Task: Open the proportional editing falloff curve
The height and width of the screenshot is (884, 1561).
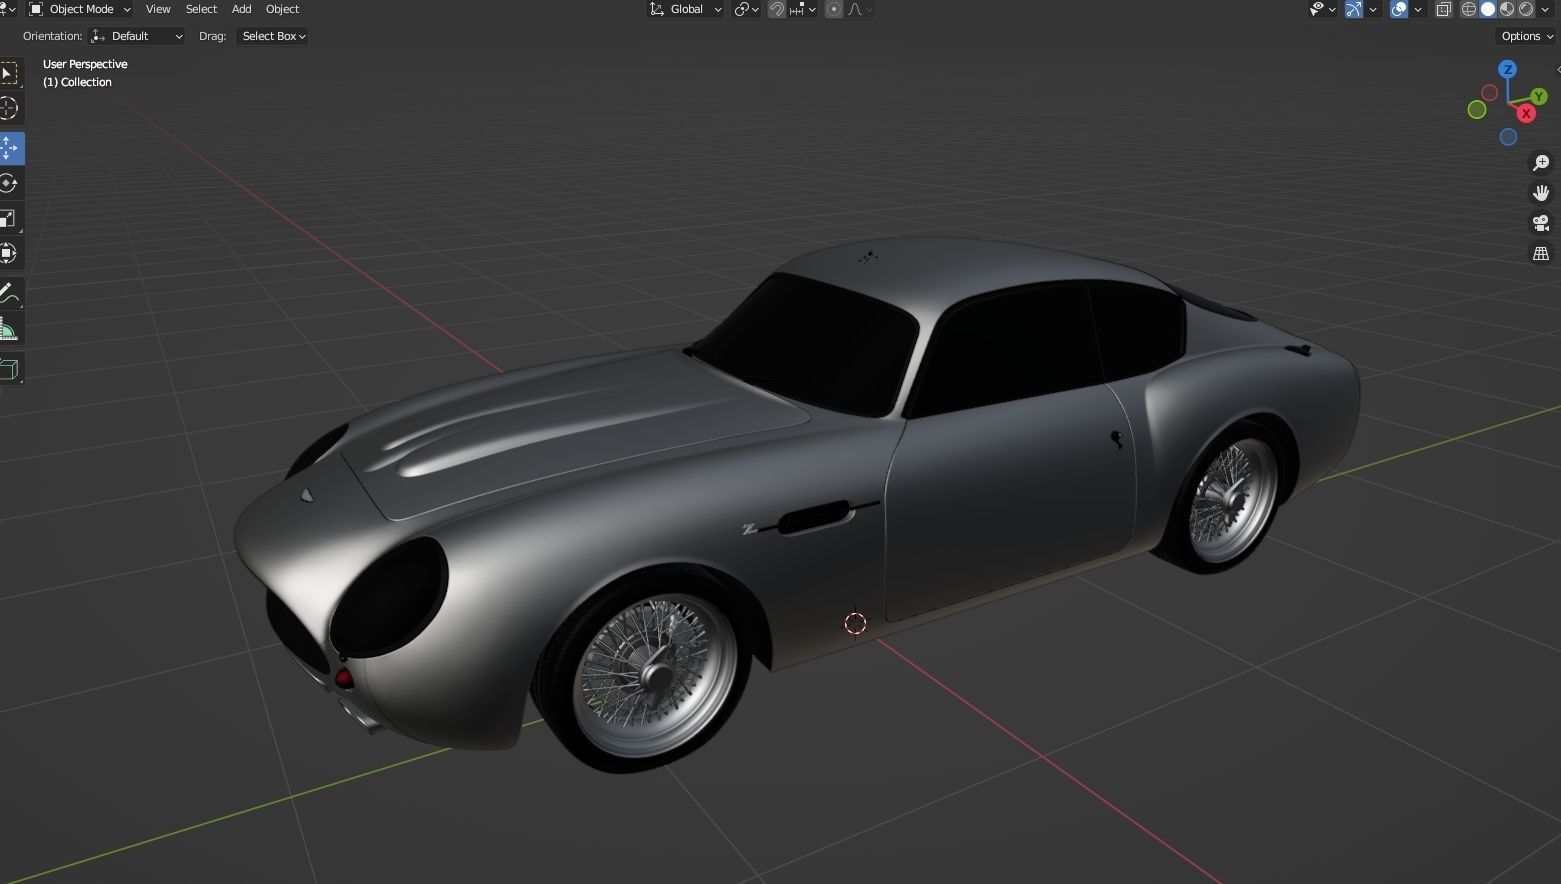Action: tap(860, 9)
